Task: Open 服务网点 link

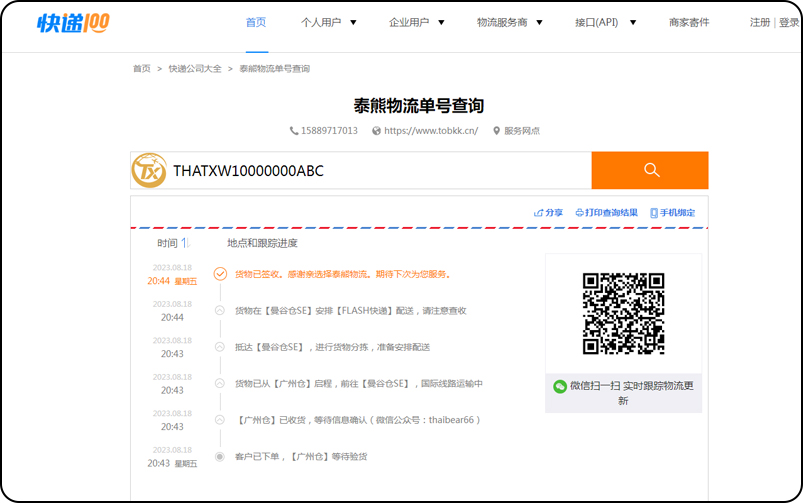Action: pos(522,131)
